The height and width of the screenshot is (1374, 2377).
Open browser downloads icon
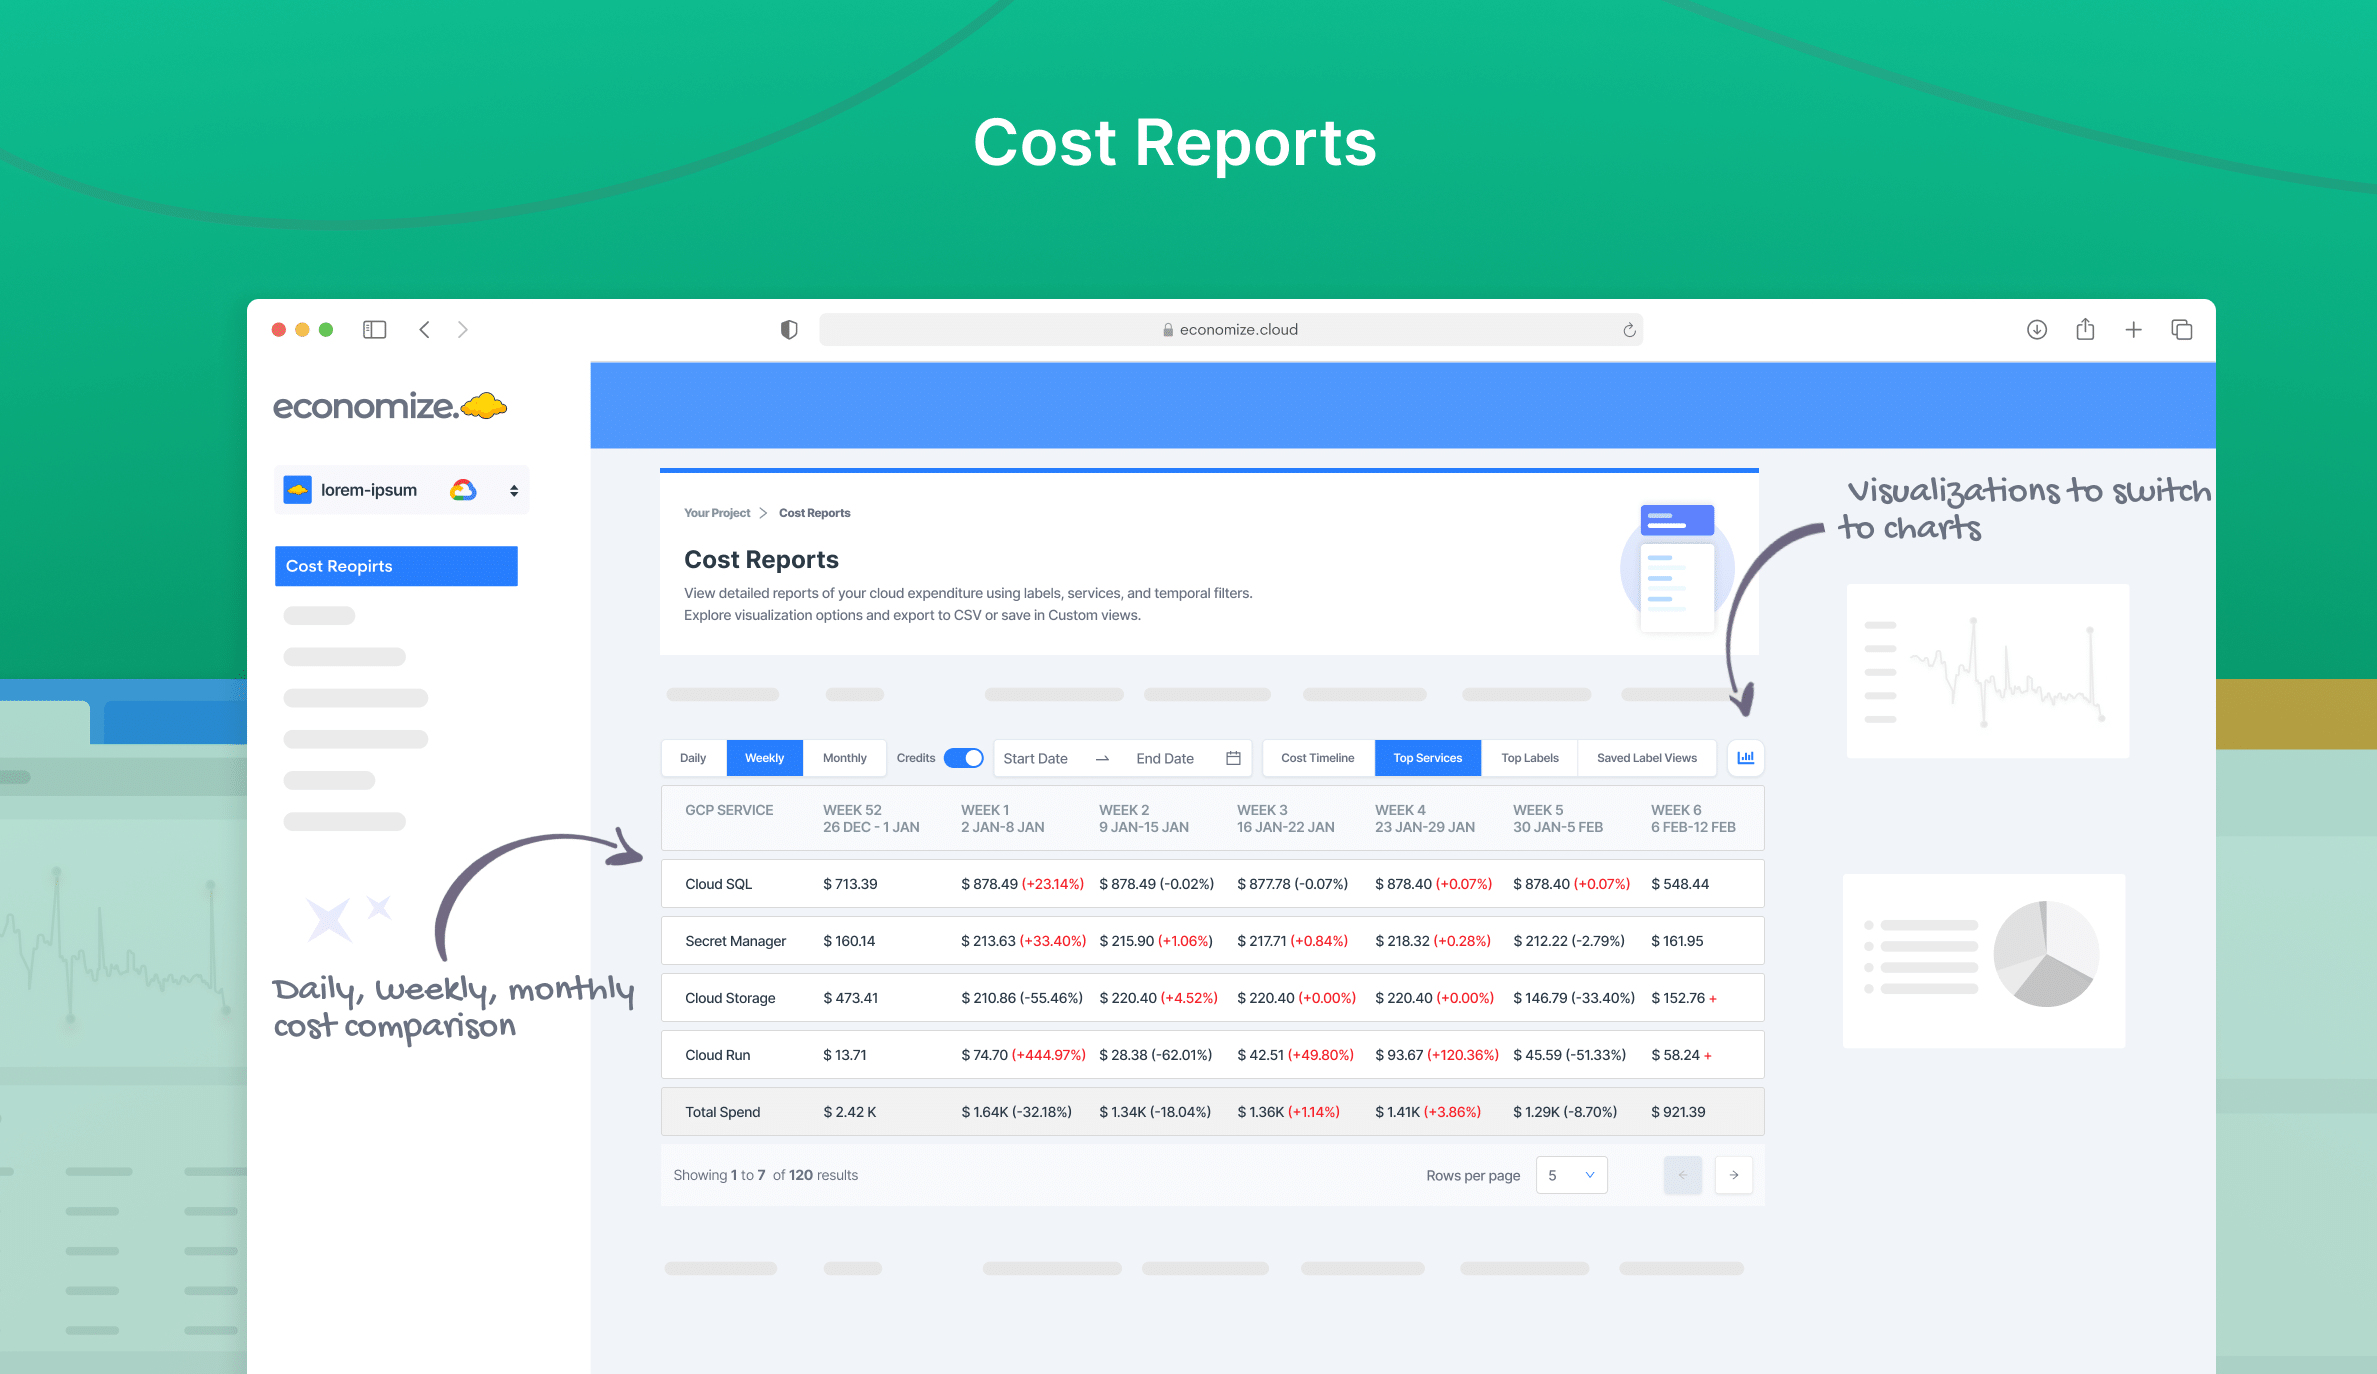point(2037,330)
